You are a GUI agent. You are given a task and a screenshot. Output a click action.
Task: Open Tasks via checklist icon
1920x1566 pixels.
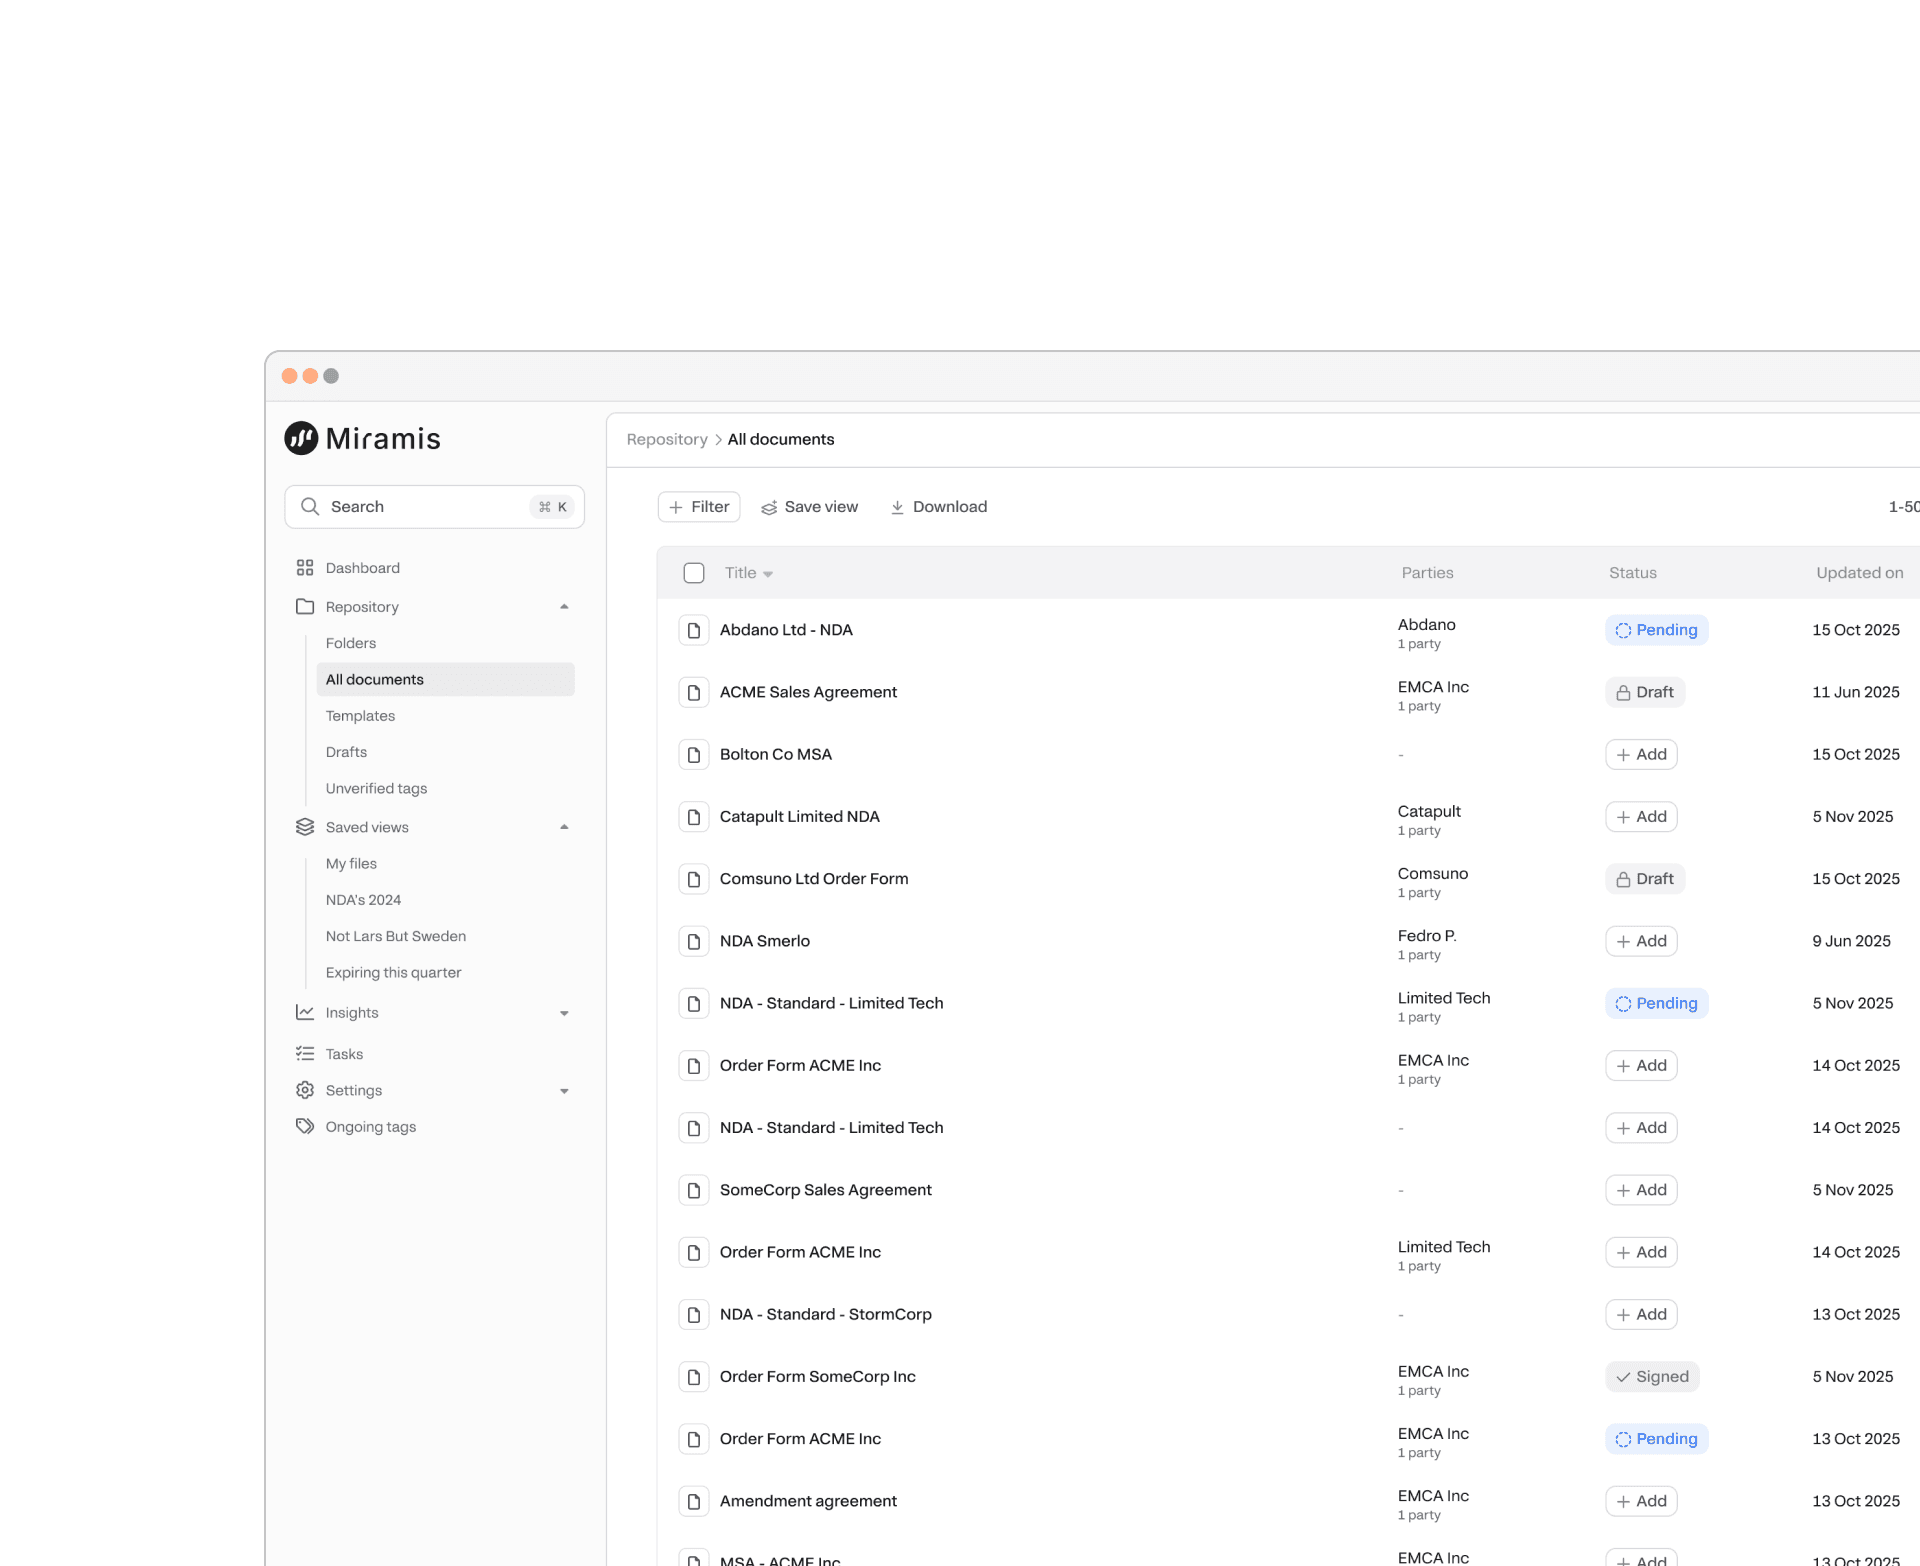[305, 1054]
